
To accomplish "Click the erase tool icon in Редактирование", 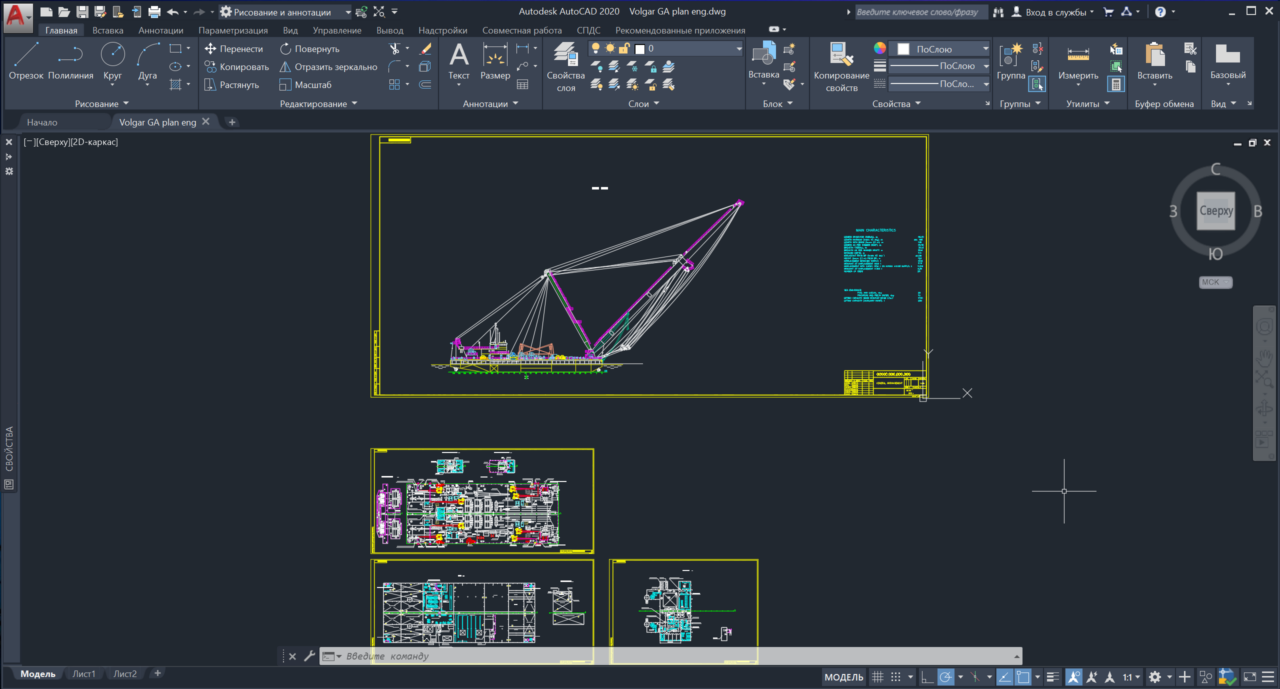I will 424,48.
